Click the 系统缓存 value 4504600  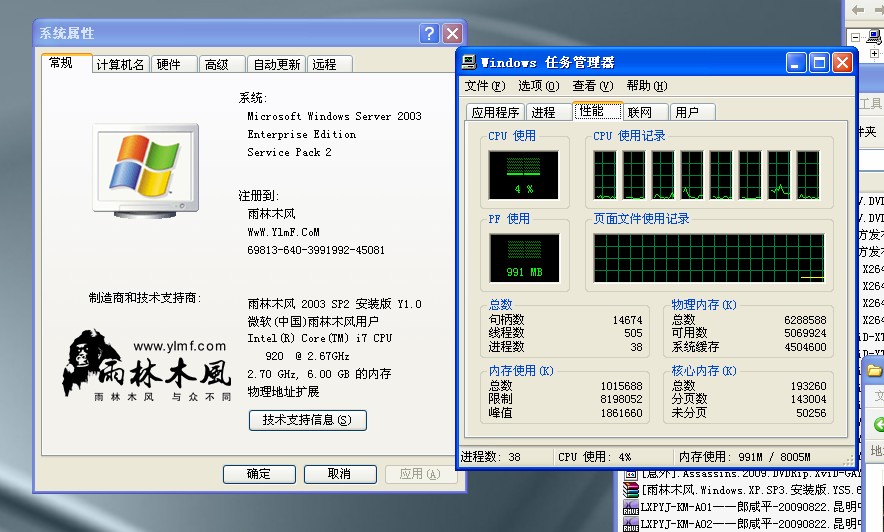coord(805,347)
